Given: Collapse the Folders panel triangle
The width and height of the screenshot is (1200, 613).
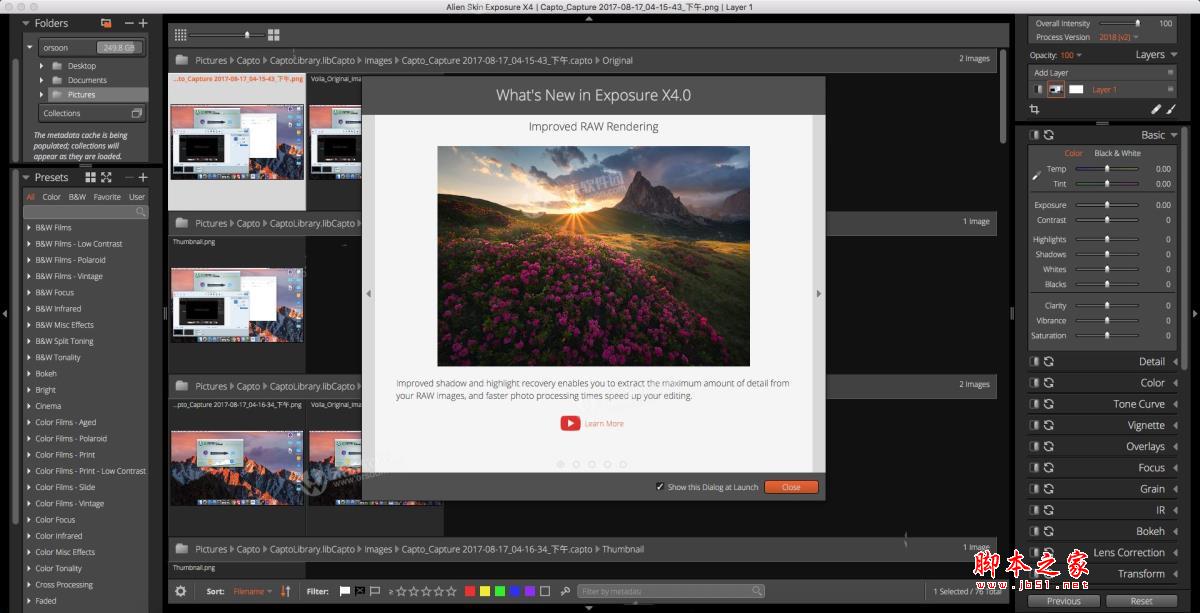Looking at the screenshot, I should [27, 22].
